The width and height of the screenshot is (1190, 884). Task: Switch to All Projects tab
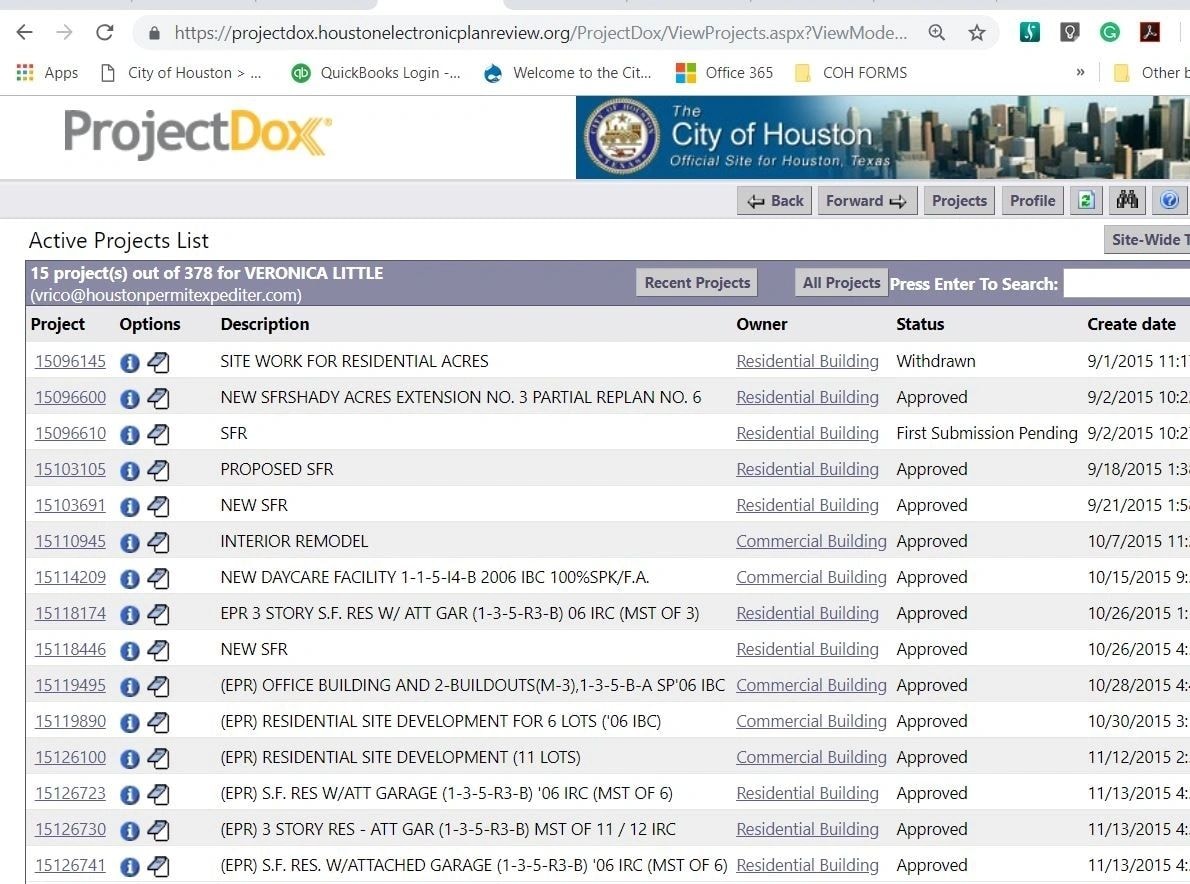coord(841,283)
